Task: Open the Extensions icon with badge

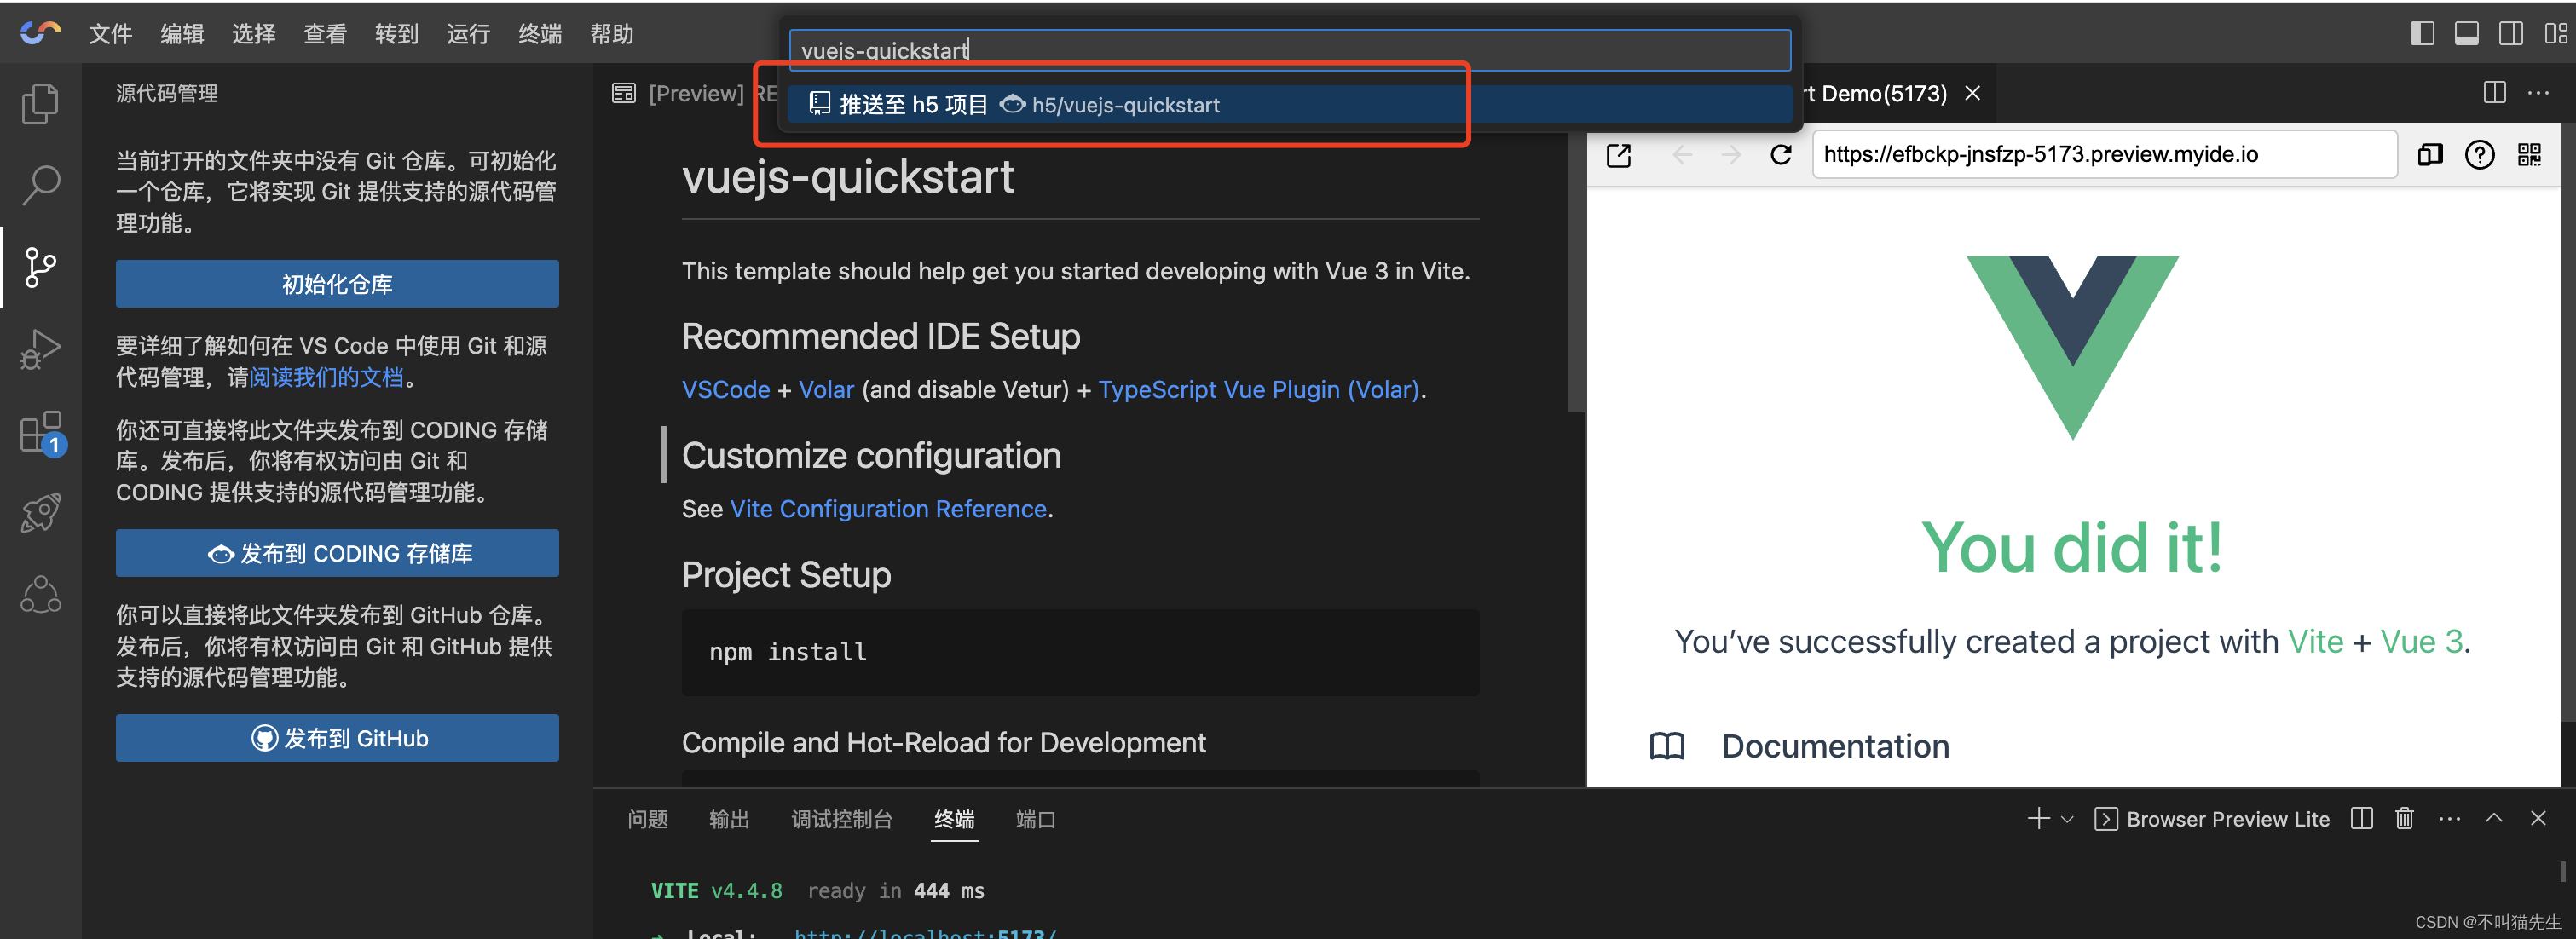Action: [x=42, y=432]
